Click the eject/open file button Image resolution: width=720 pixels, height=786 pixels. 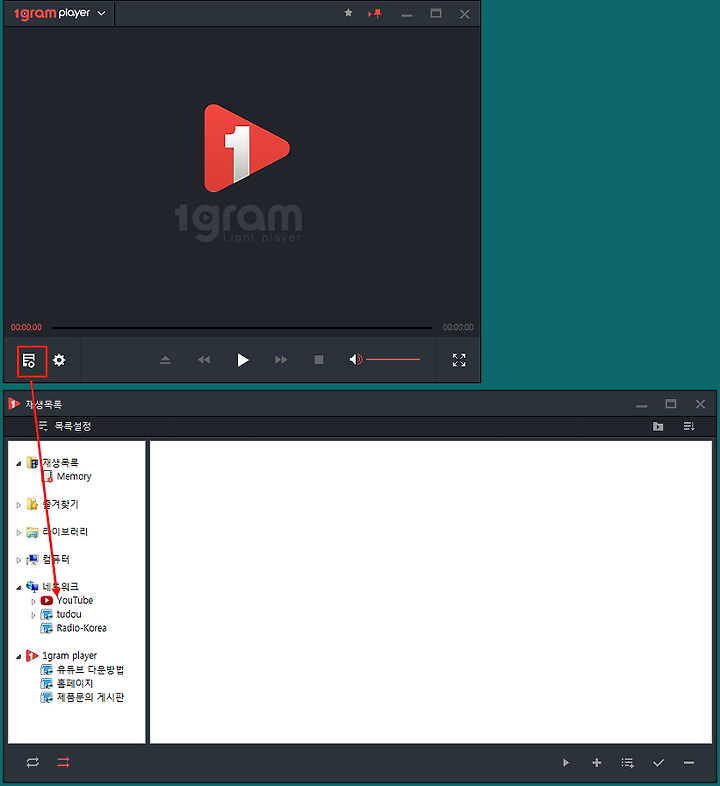(165, 360)
